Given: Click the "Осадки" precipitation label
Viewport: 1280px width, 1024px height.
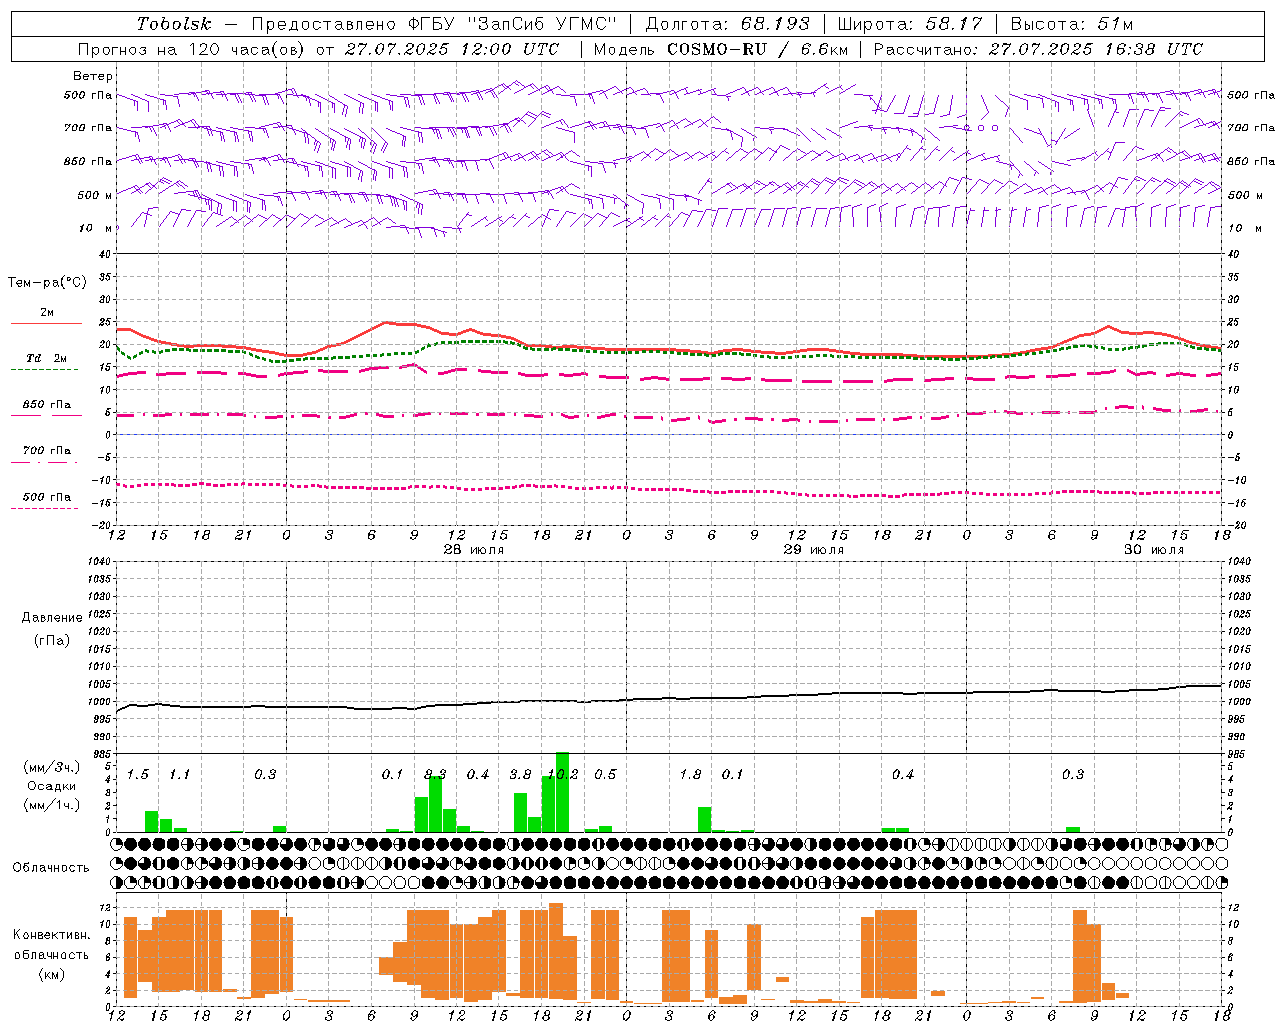Looking at the screenshot, I should (51, 786).
